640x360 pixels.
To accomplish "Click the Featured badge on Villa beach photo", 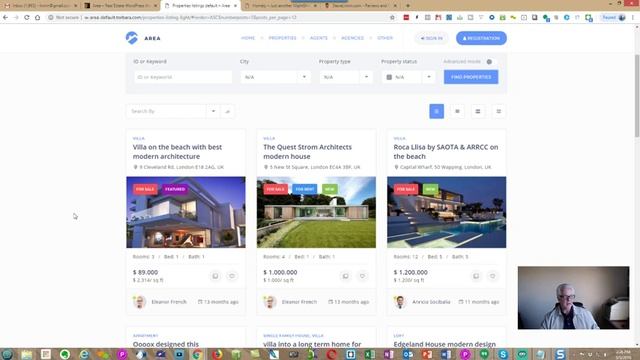I will point(175,189).
